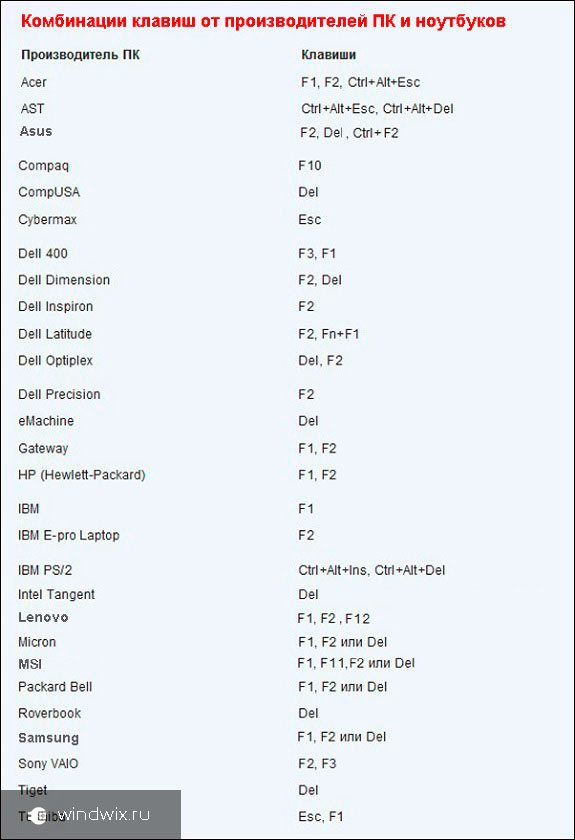Click the Samsung manufacturer name
Screen dimensions: 575x840
pyautogui.click(x=49, y=738)
